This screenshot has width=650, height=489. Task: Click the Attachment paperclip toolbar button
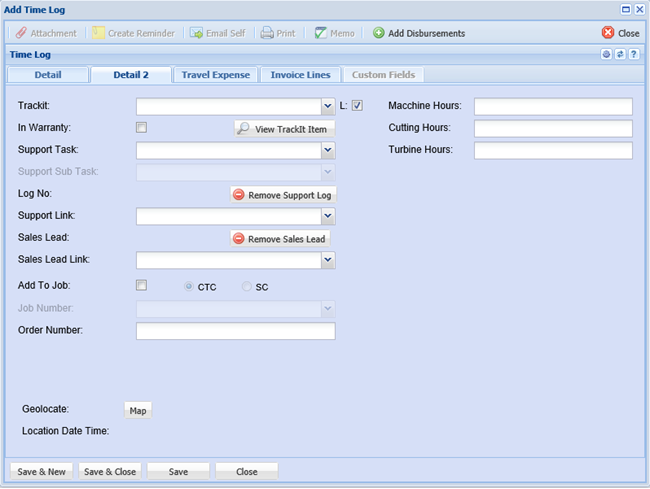(46, 33)
